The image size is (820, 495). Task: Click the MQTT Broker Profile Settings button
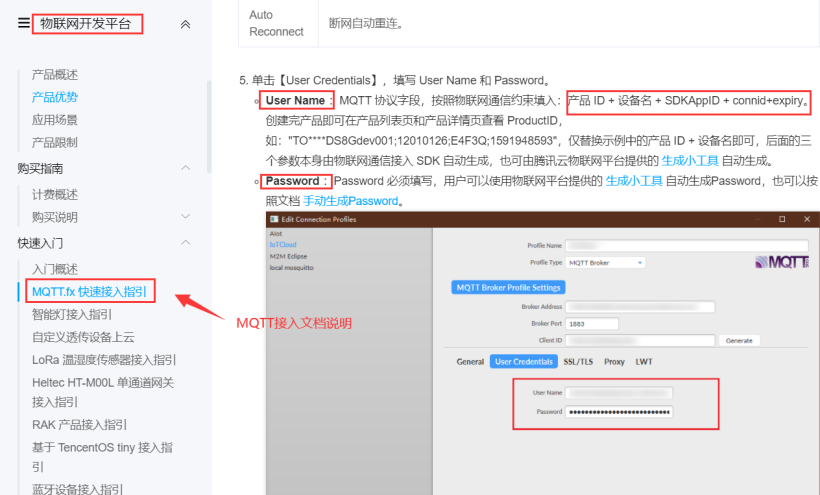pyautogui.click(x=510, y=288)
